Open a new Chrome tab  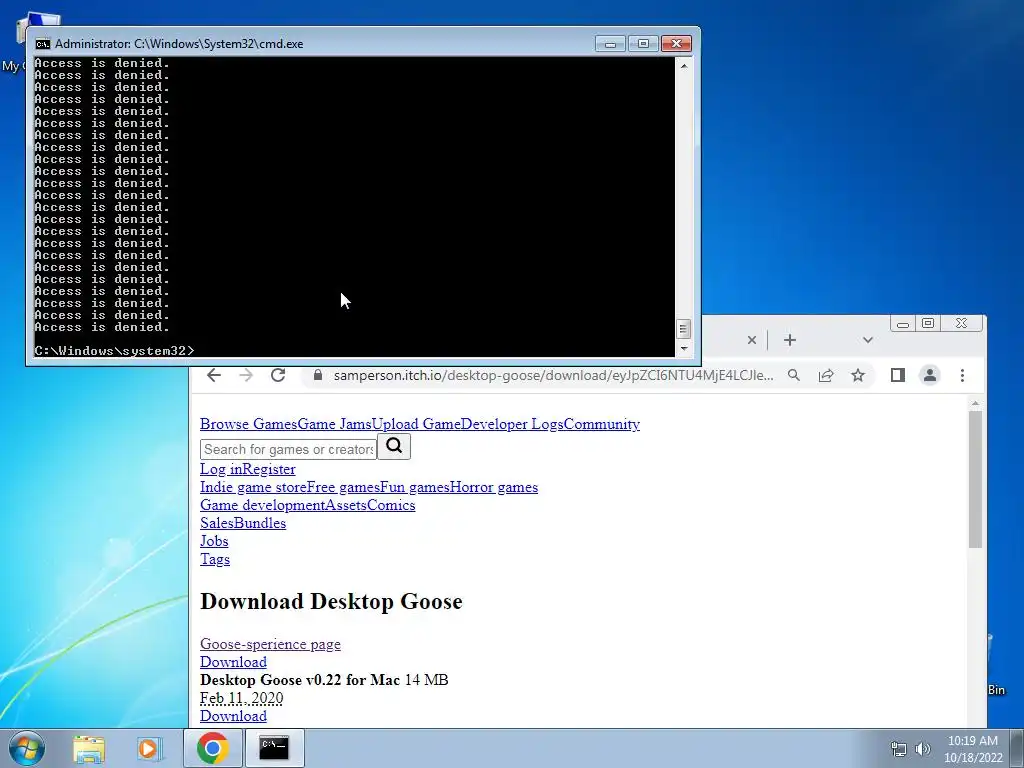pos(790,340)
